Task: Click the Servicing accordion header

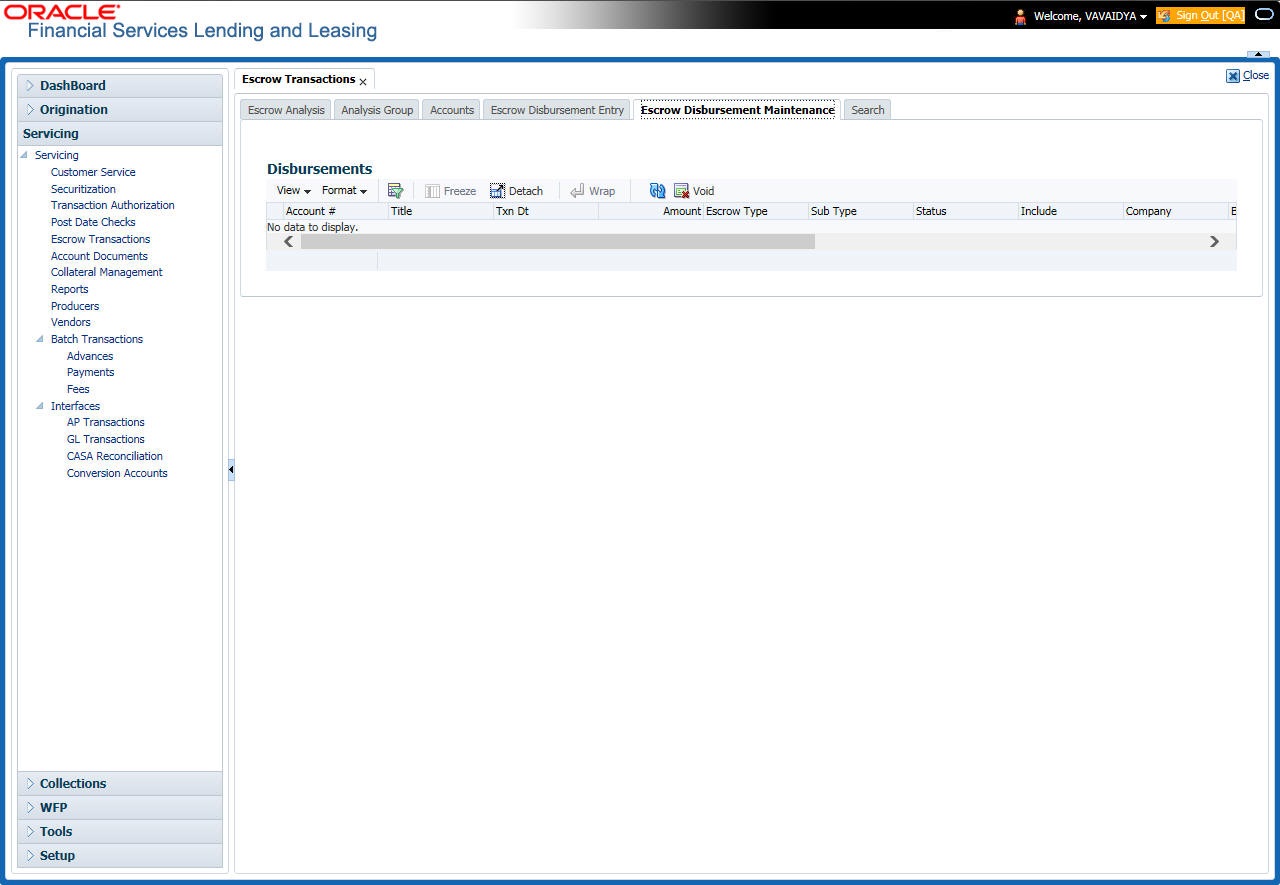Action: (x=120, y=134)
